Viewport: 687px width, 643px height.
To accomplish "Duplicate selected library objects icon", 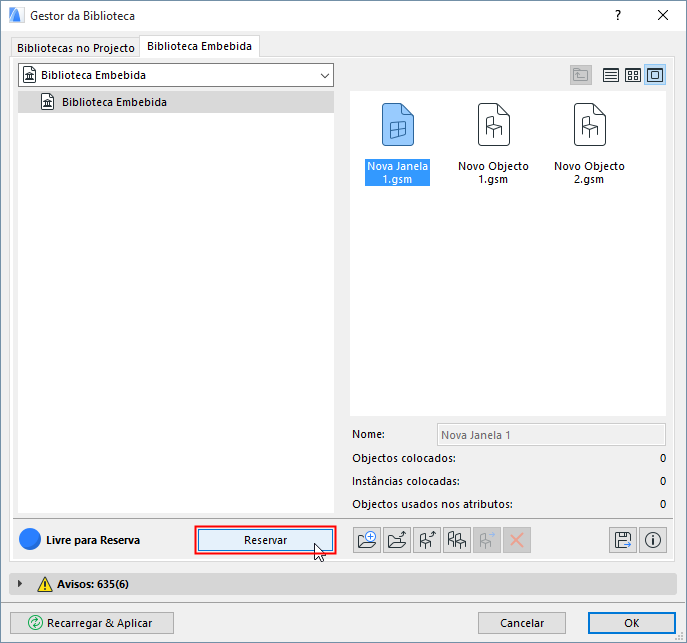I will [x=457, y=540].
